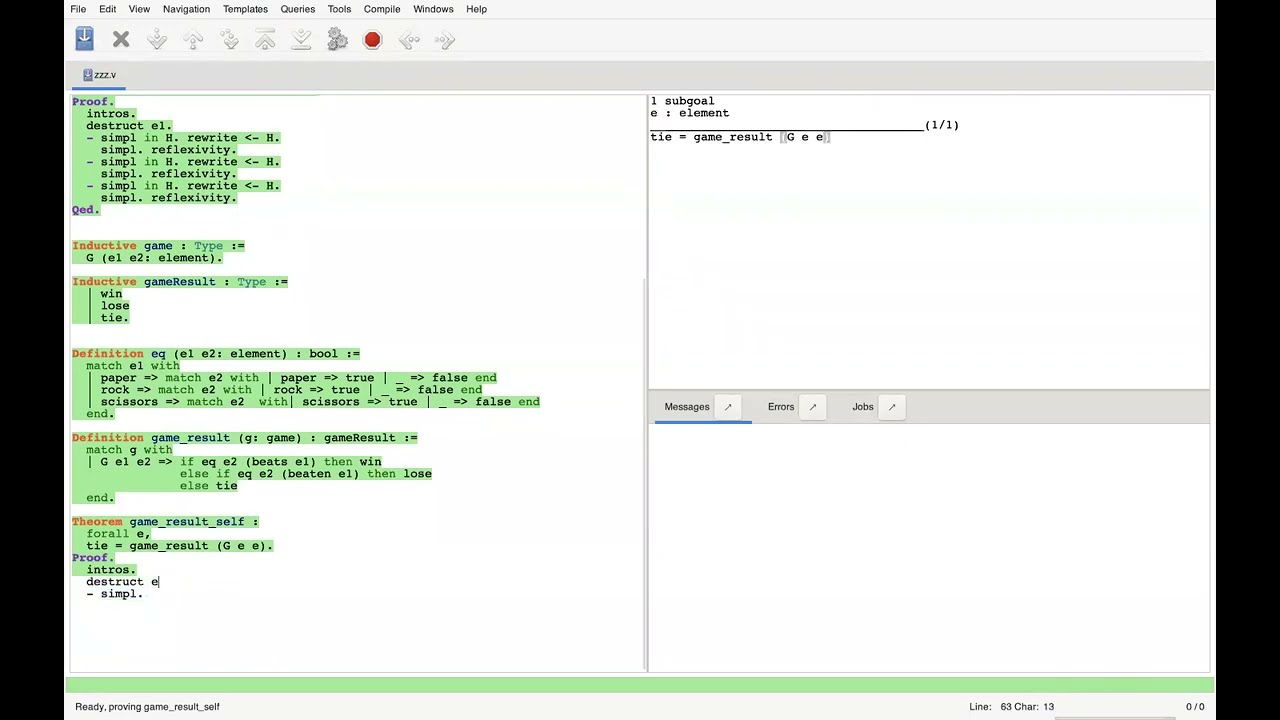Click 'else tie' line in game_result
This screenshot has height=720, width=1280.
(x=209, y=486)
